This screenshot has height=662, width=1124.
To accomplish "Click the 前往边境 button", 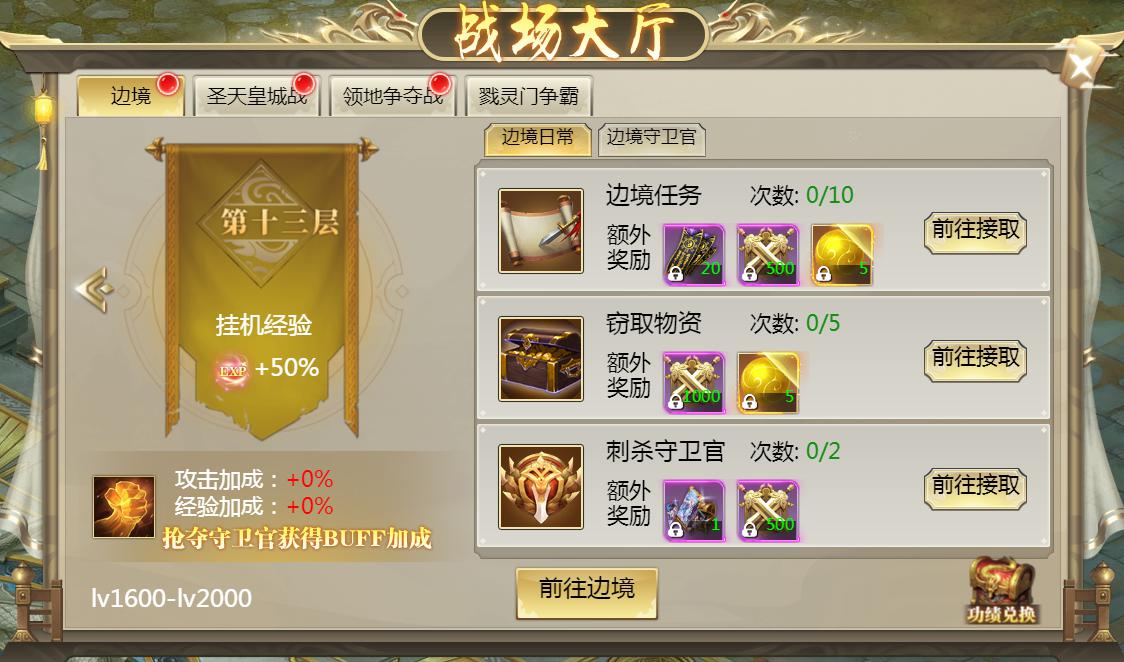I will point(586,593).
